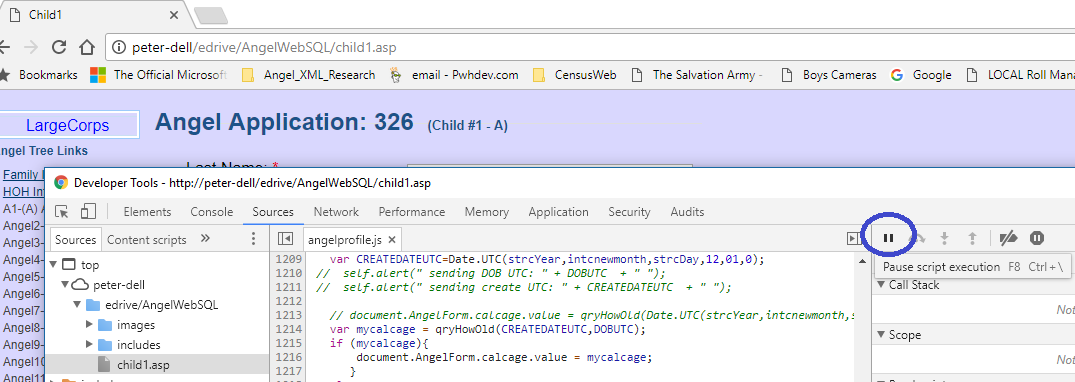Click the Angel8 sidebar entry
Screen dimensions: 1075x382
(23, 327)
